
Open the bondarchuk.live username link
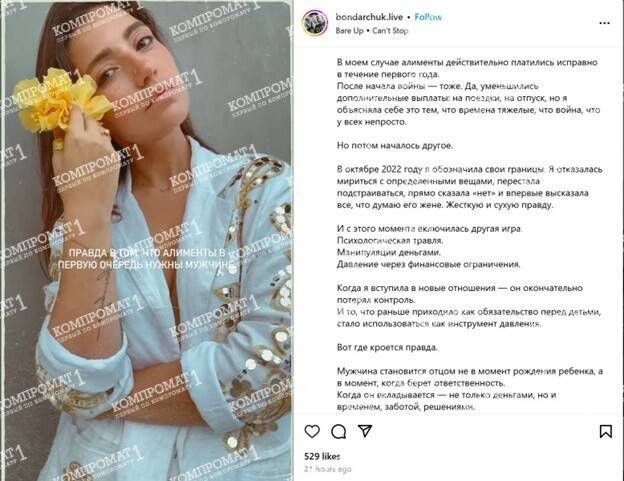(x=369, y=17)
